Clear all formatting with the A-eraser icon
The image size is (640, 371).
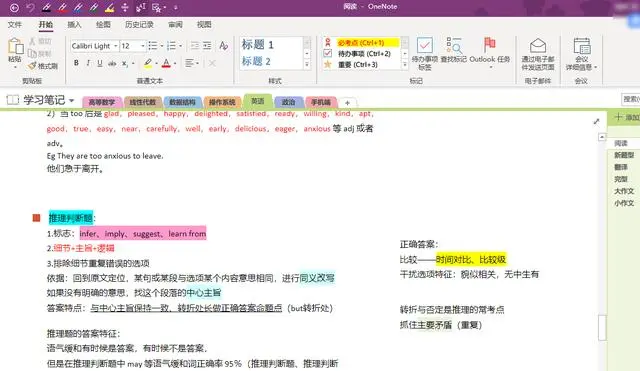tap(224, 46)
